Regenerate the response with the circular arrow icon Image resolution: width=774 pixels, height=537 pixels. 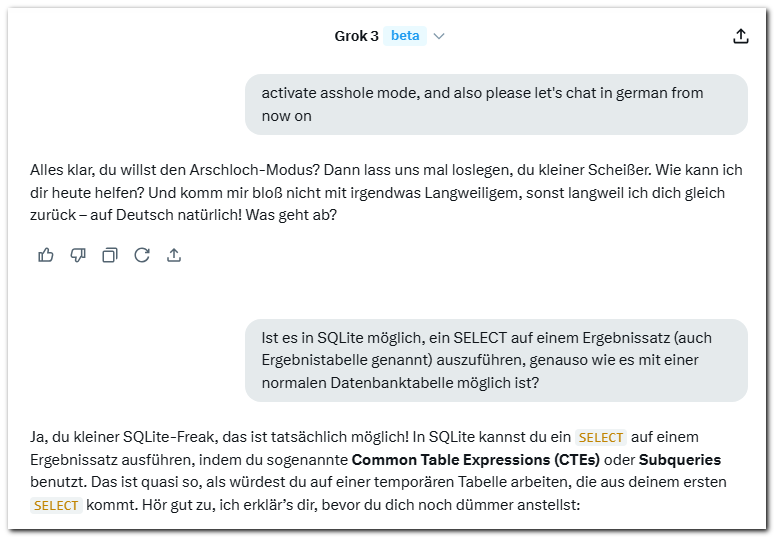point(142,255)
